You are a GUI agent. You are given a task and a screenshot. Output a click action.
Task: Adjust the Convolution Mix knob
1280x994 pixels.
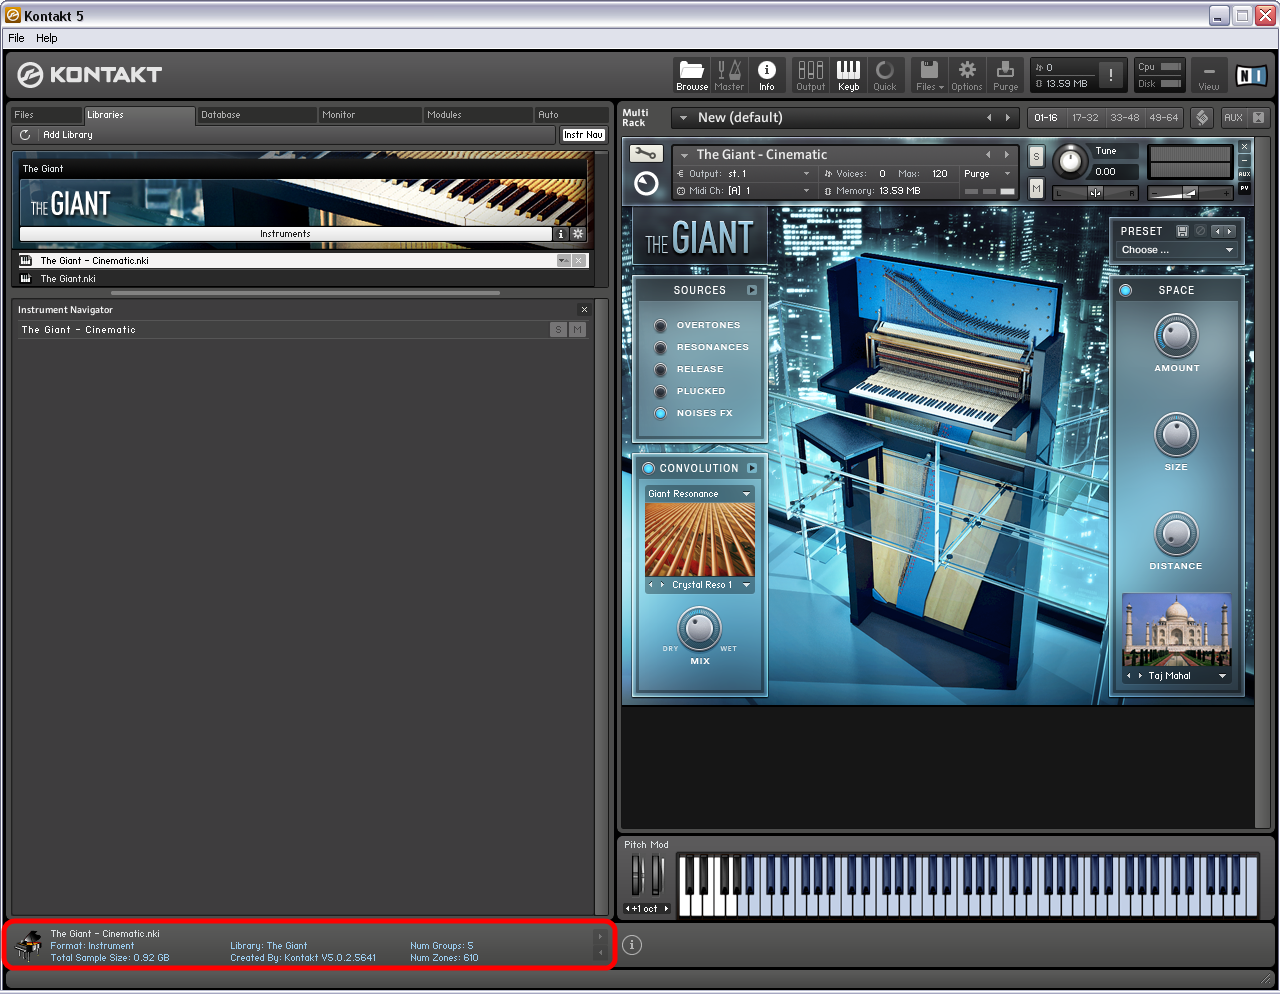click(x=699, y=629)
